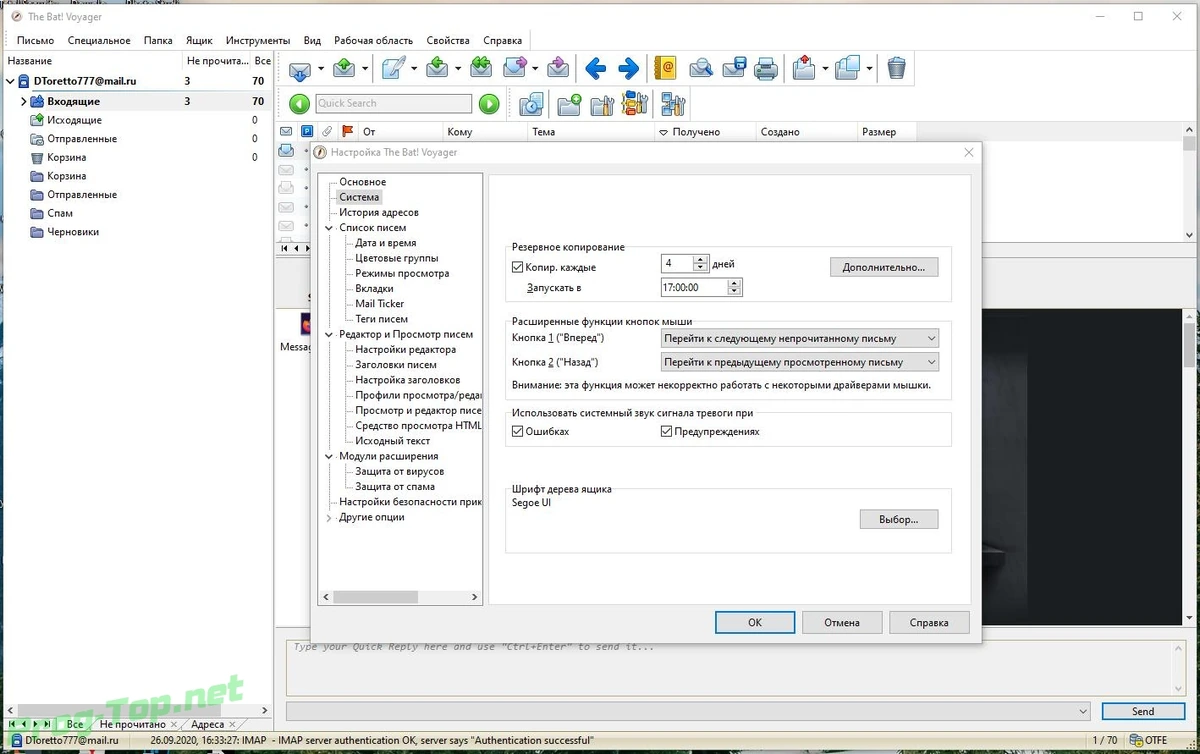Select the Черновики folder
Screen dimensions: 1200x754
click(x=73, y=232)
